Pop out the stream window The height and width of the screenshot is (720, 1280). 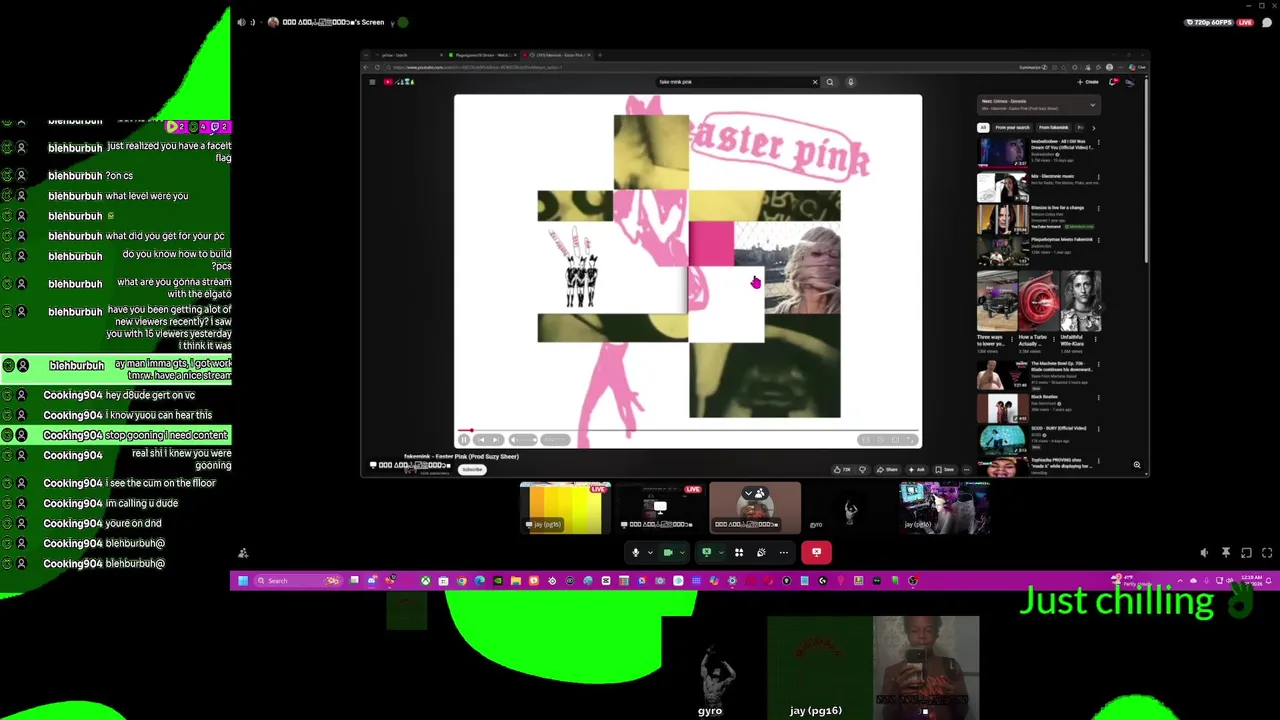pos(1246,553)
